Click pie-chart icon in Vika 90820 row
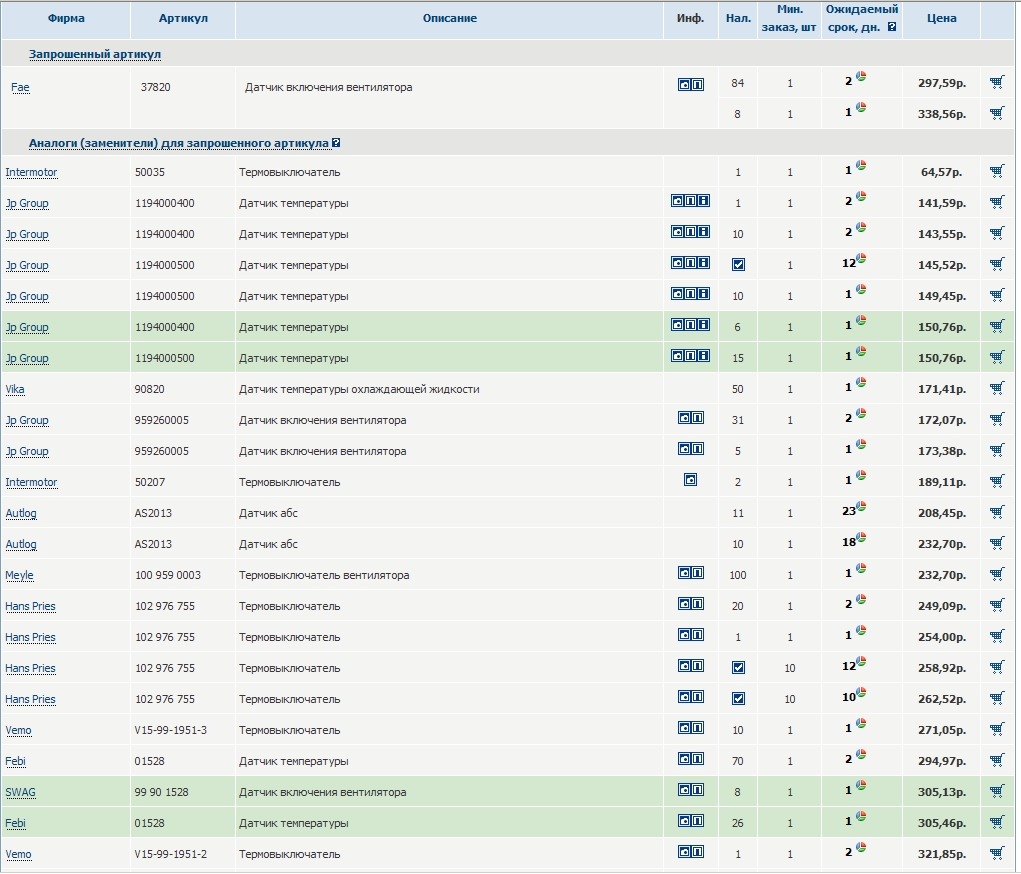This screenshot has height=874, width=1021. (x=861, y=382)
